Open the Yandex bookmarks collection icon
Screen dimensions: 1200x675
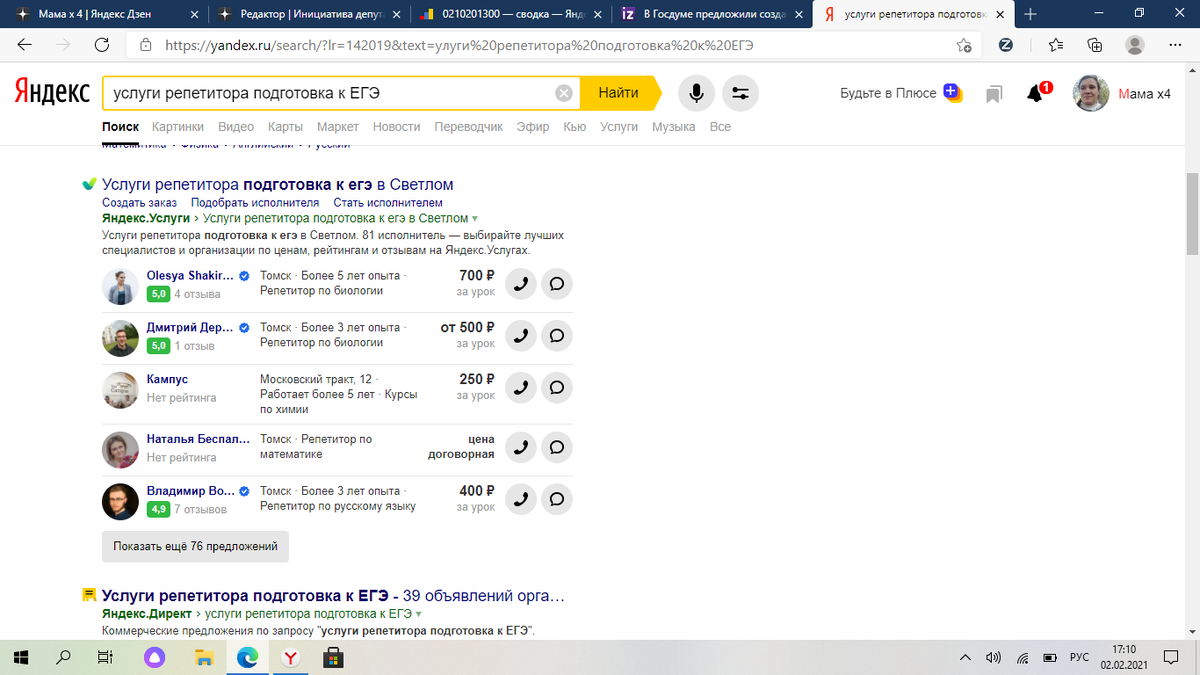click(994, 94)
